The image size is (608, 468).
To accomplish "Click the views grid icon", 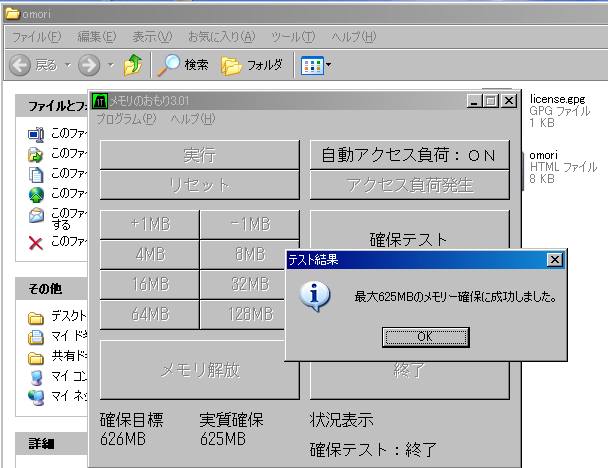I will [x=311, y=65].
